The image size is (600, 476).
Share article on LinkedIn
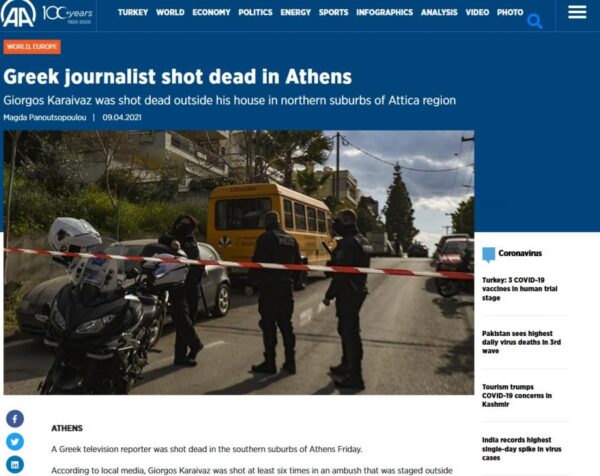(15, 465)
